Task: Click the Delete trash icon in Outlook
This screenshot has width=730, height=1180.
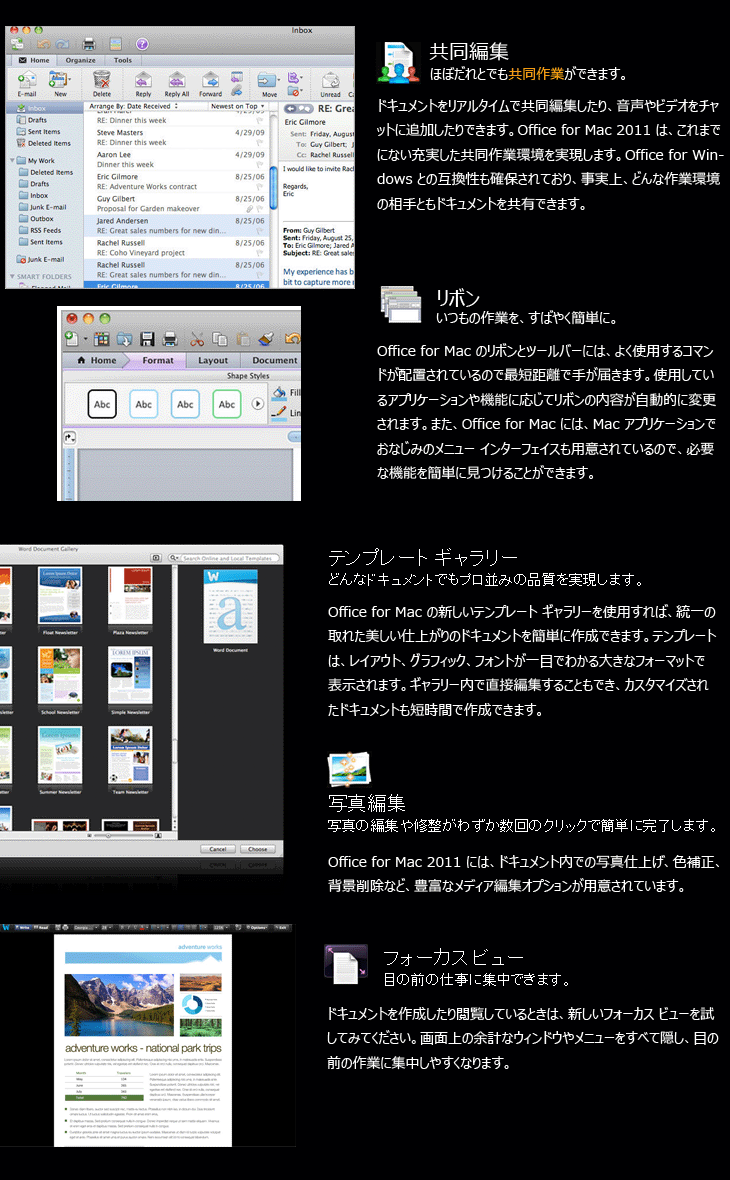Action: [x=102, y=79]
